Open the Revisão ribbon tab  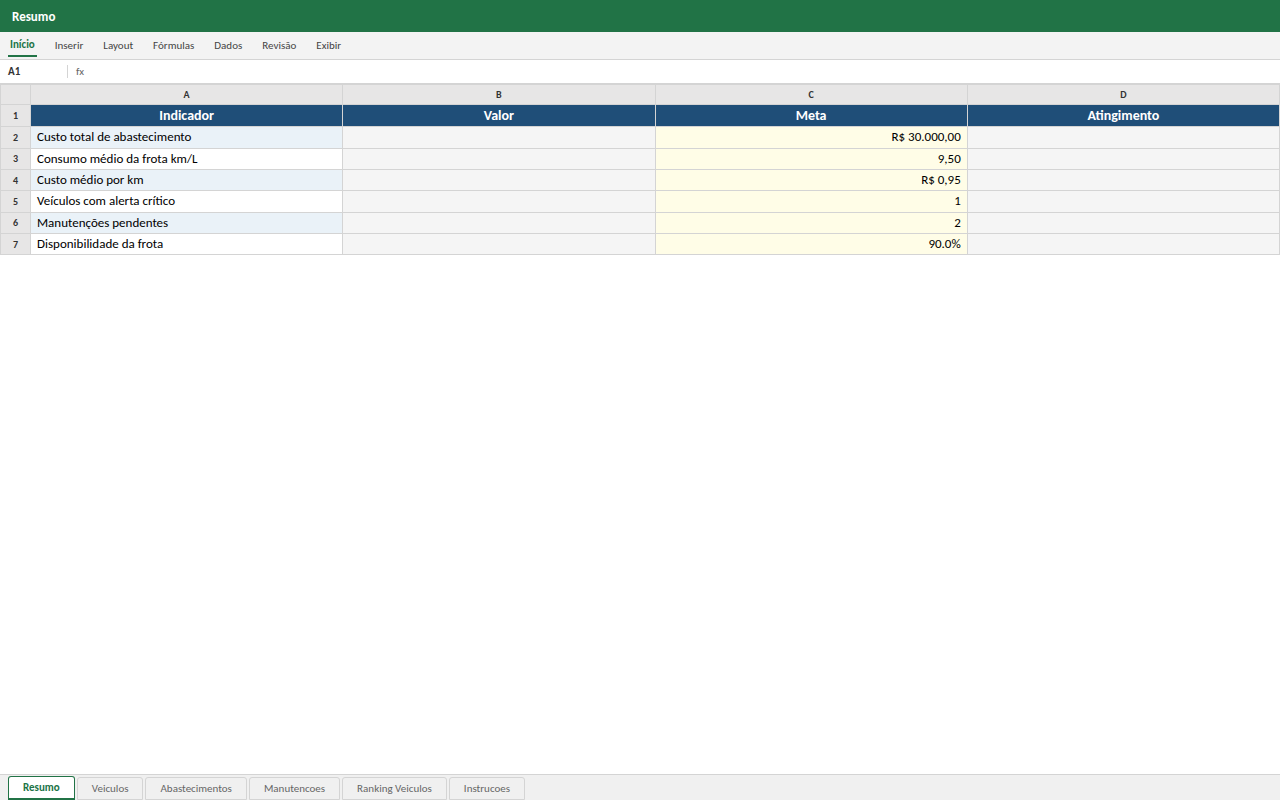tap(279, 46)
